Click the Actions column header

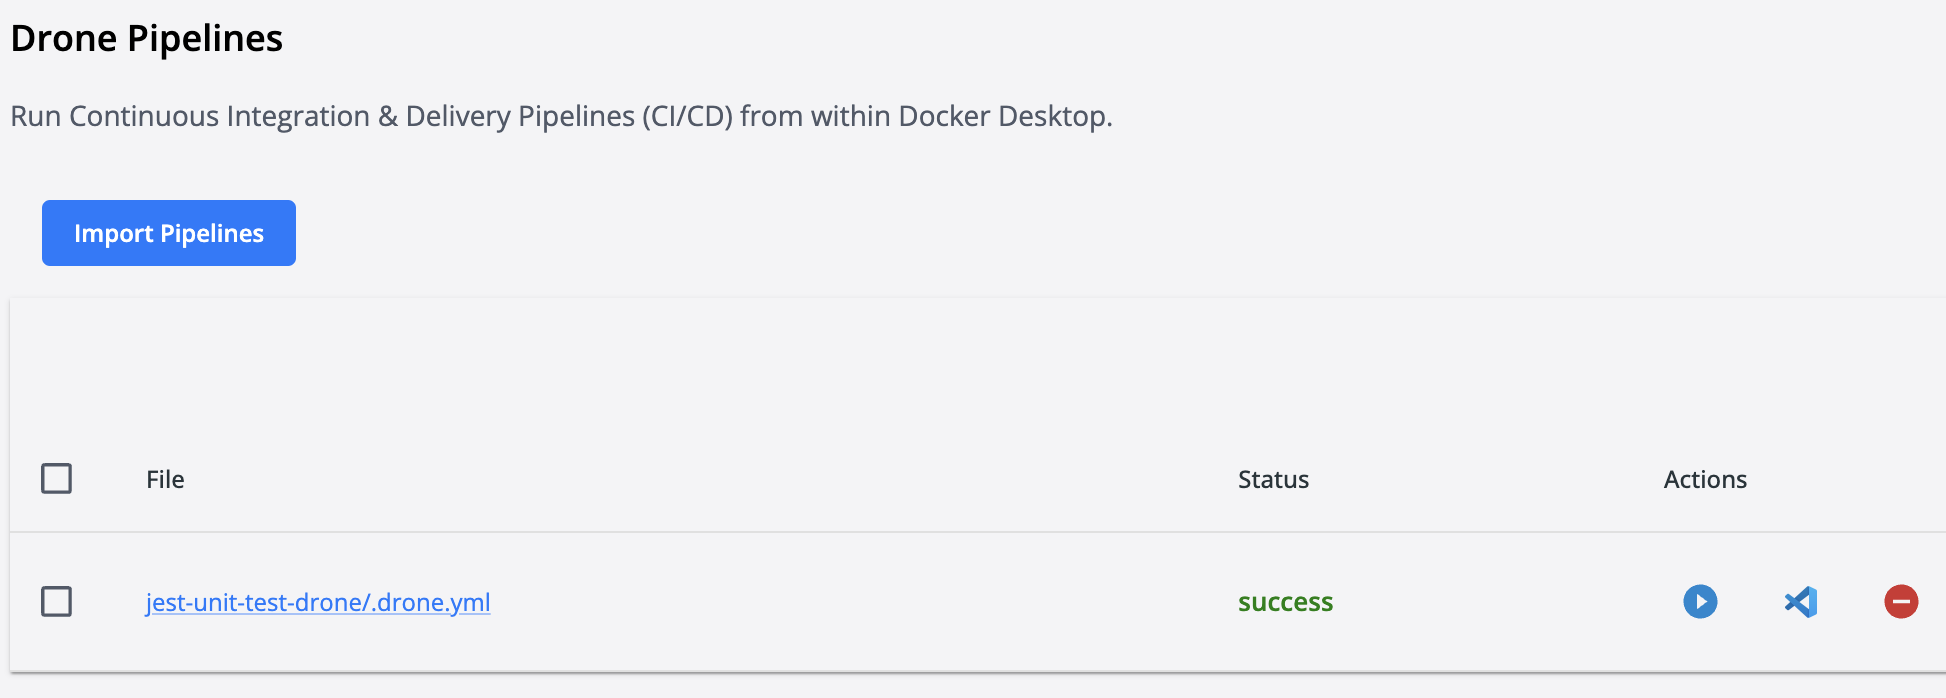(x=1705, y=480)
